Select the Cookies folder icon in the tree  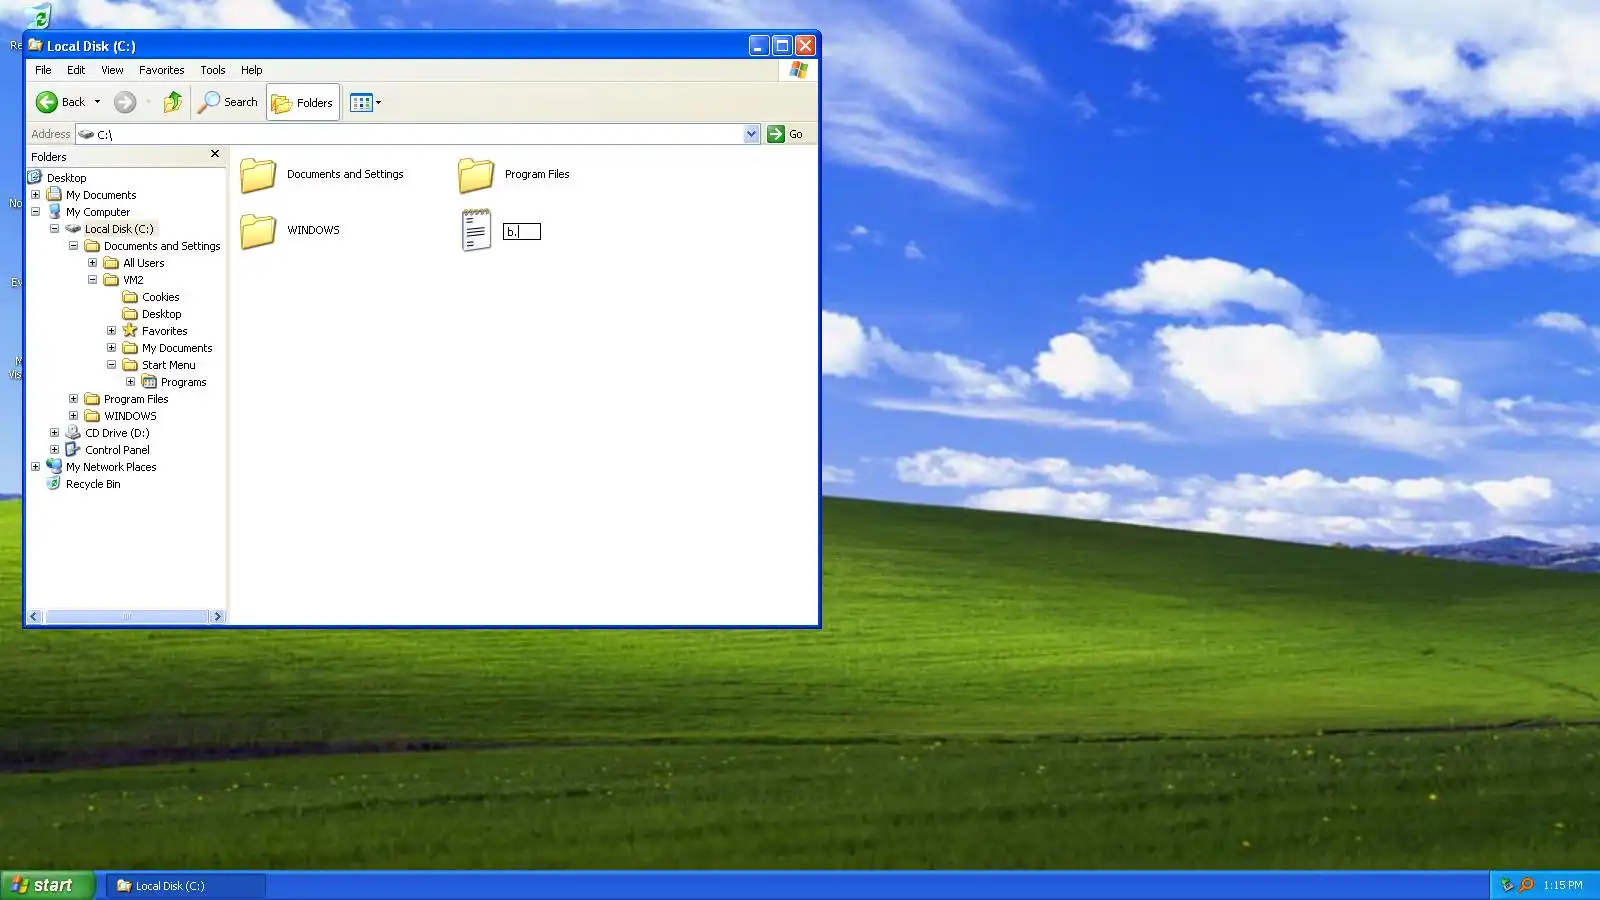pyautogui.click(x=130, y=296)
